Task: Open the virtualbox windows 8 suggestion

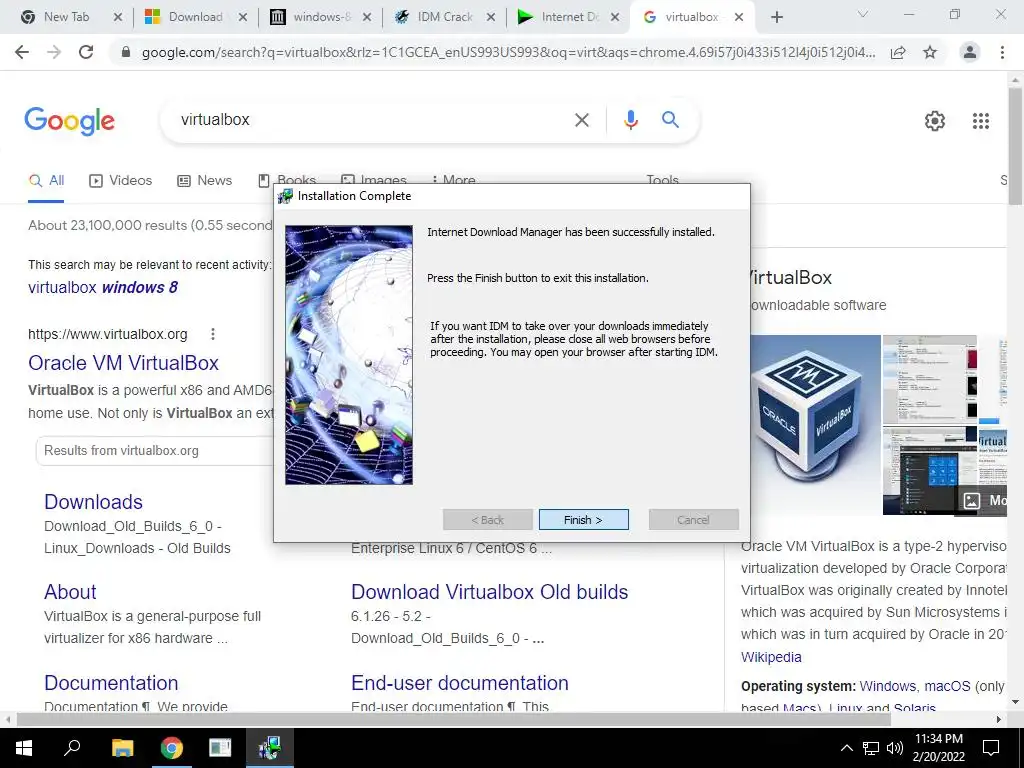Action: [103, 287]
